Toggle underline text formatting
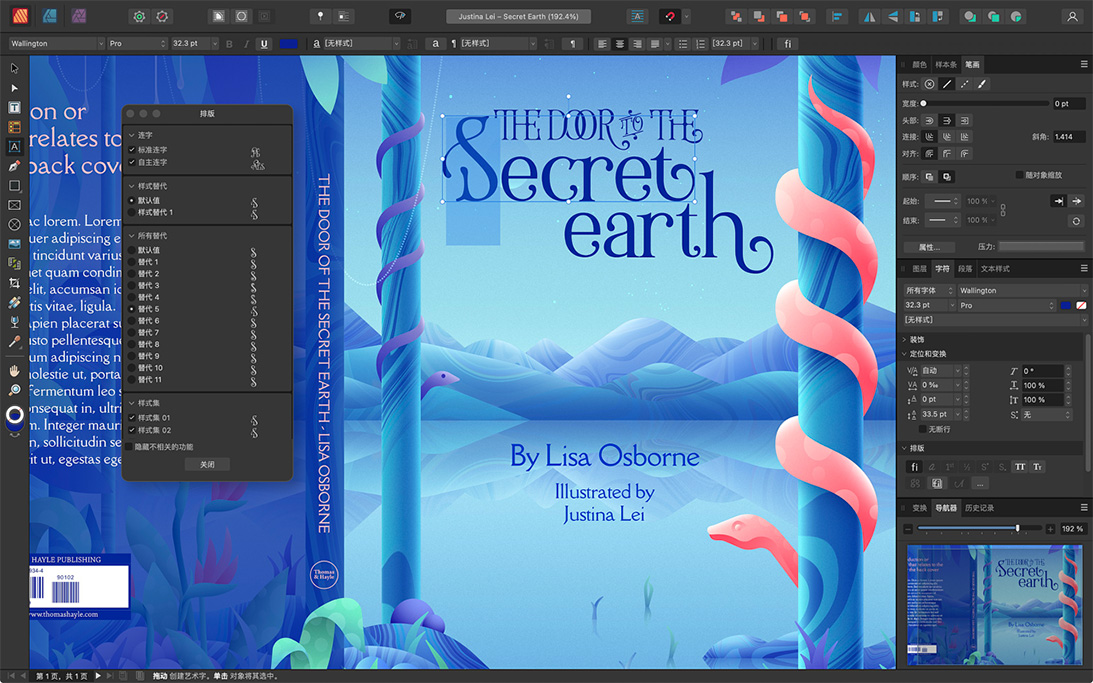 point(264,44)
